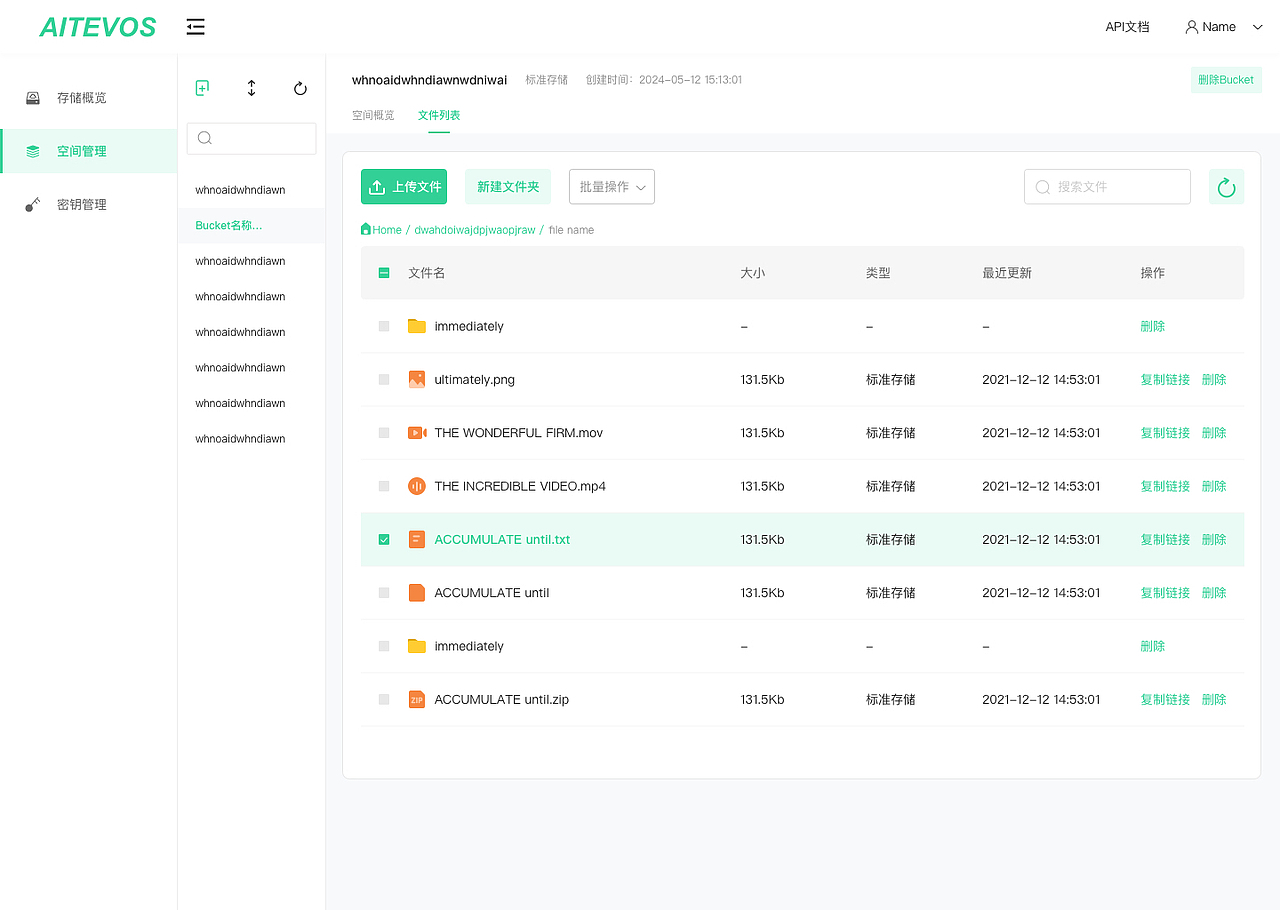Image resolution: width=1280 pixels, height=910 pixels.
Task: Click search magnifier in bucket search box
Action: coord(205,138)
